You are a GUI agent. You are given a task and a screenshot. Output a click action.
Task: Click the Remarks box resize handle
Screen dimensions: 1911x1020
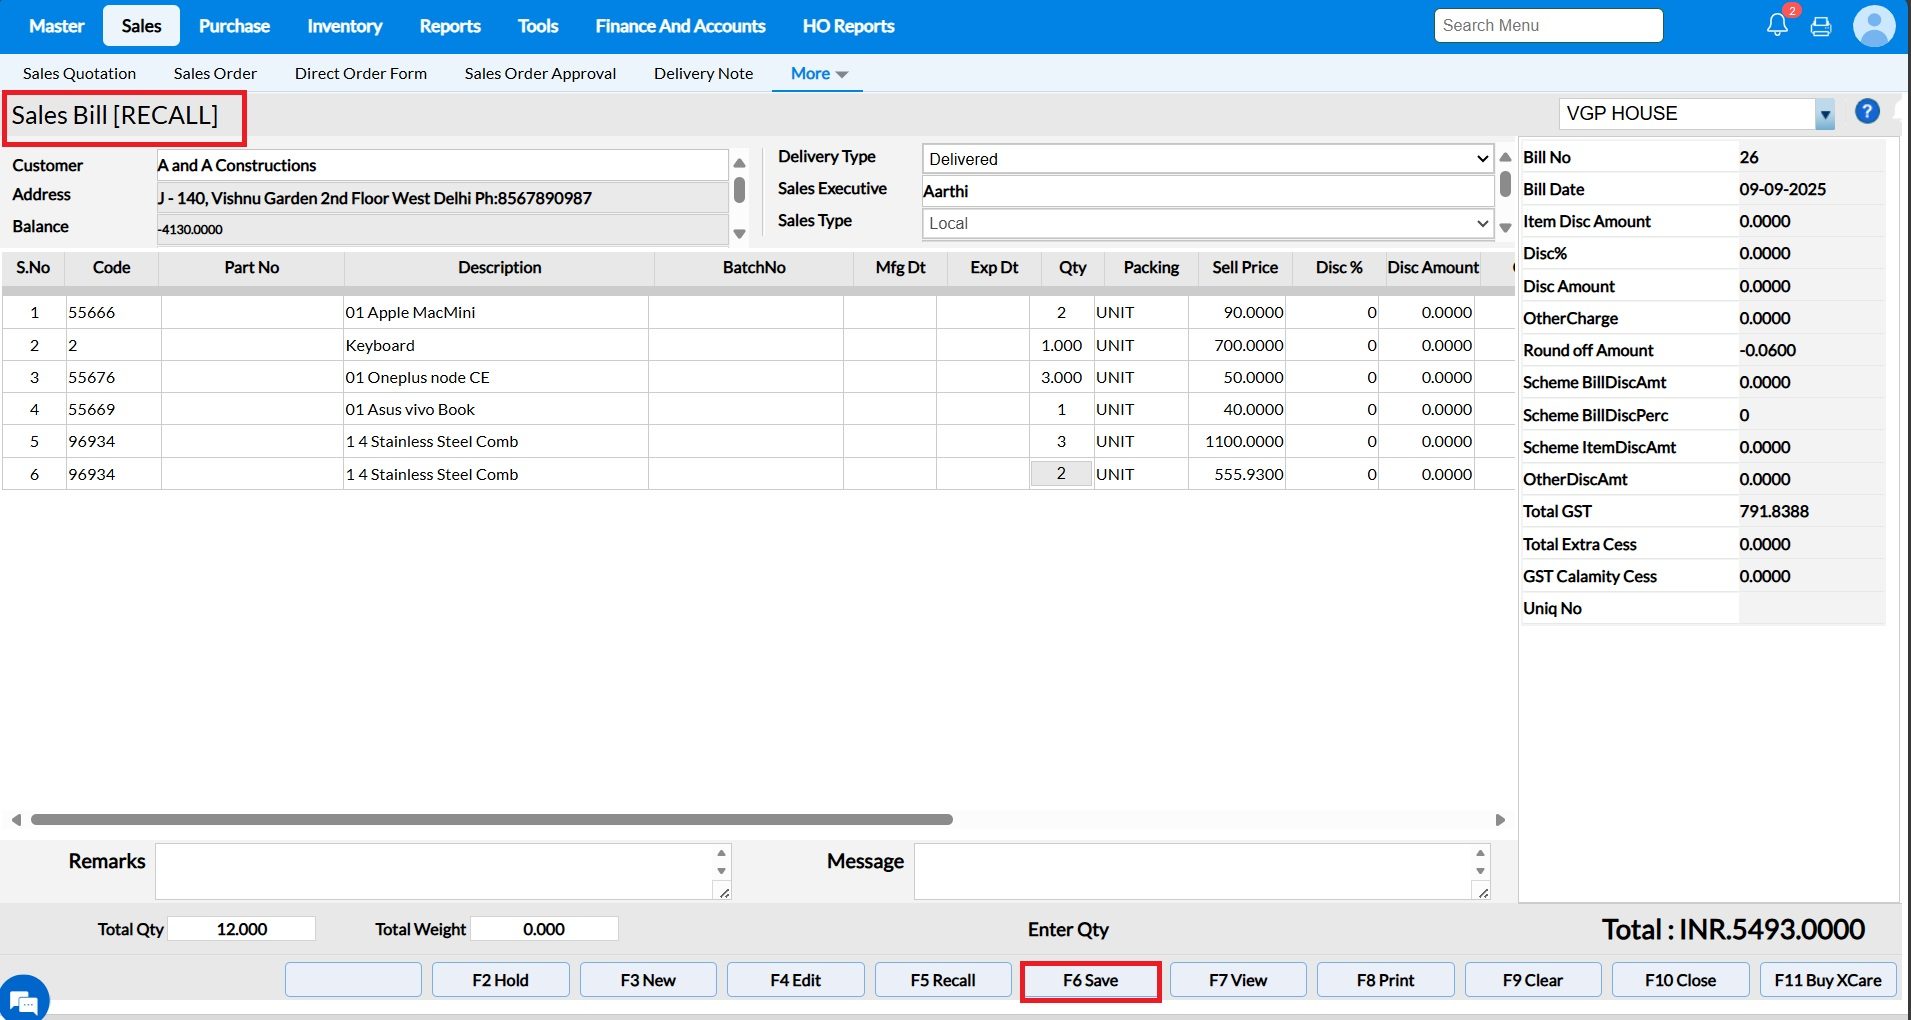coord(724,892)
